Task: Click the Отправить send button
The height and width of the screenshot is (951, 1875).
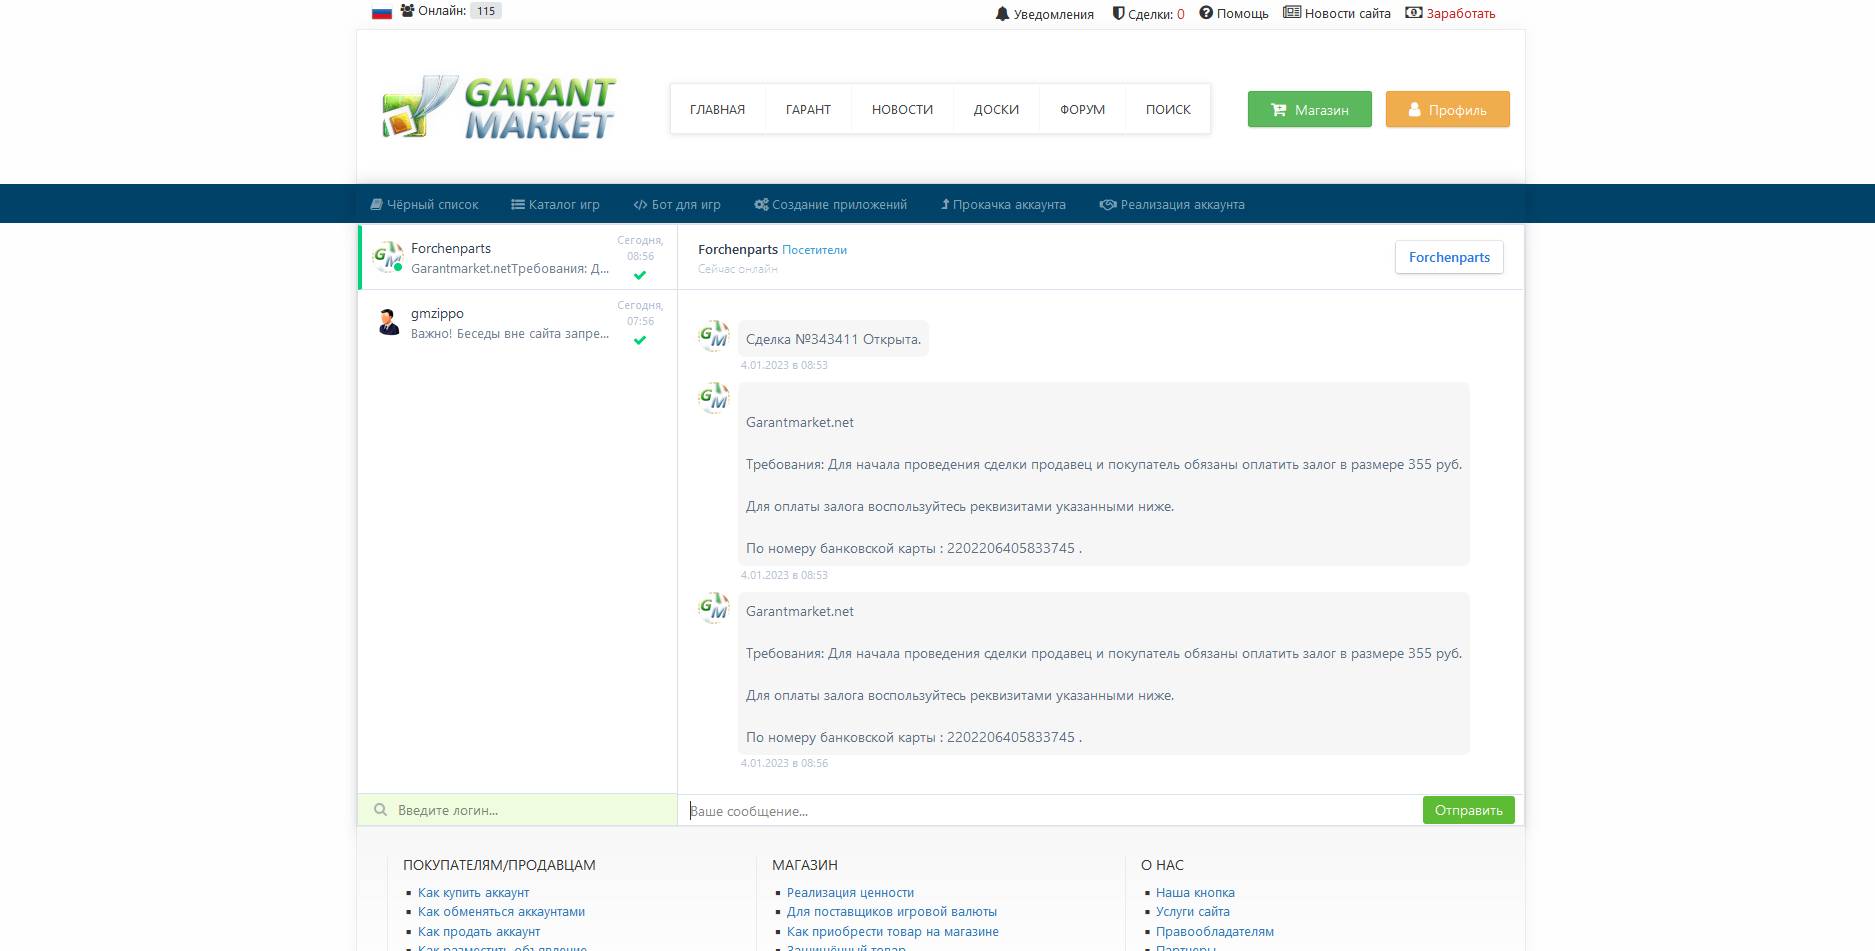Action: 1468,810
